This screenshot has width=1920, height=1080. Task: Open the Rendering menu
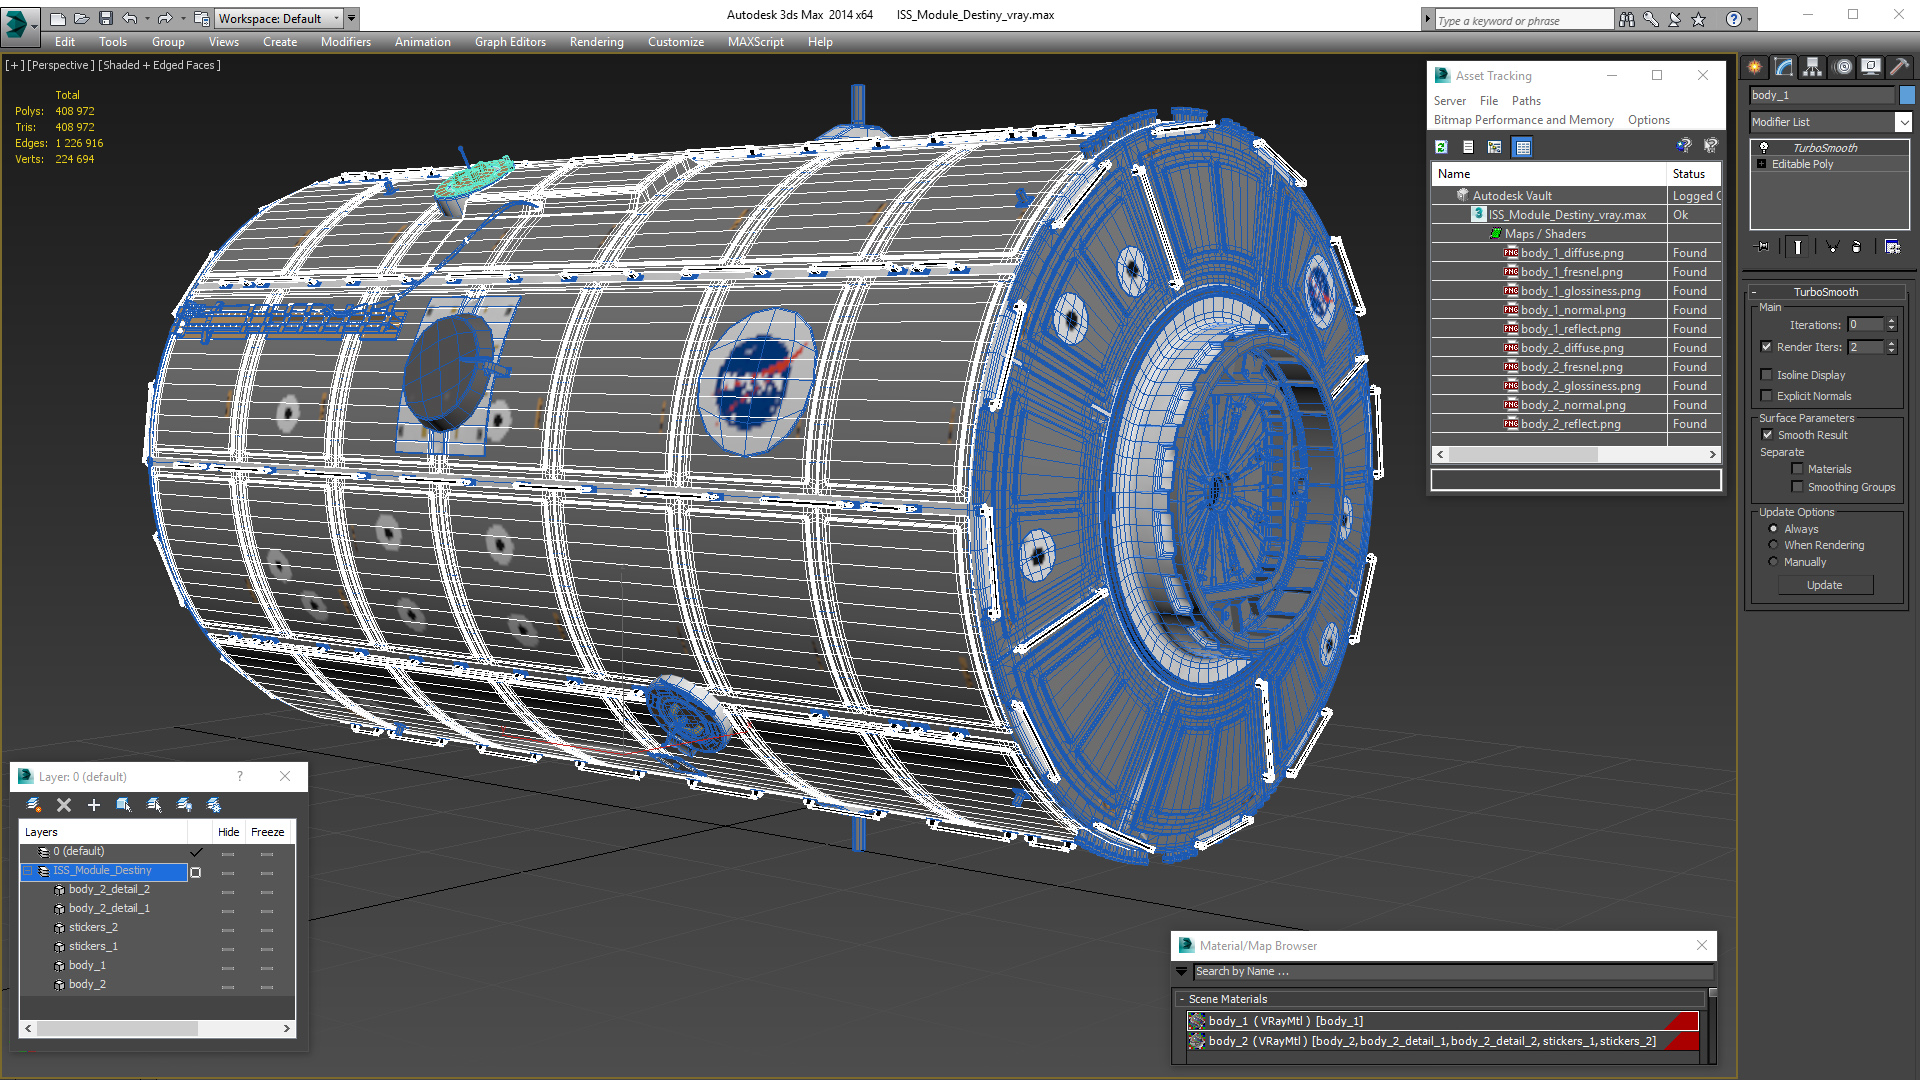tap(597, 42)
